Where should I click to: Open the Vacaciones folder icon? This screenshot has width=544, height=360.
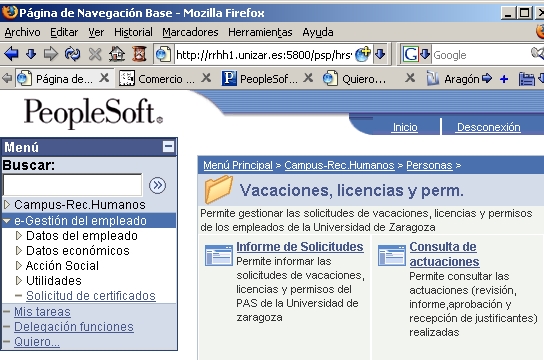click(219, 189)
